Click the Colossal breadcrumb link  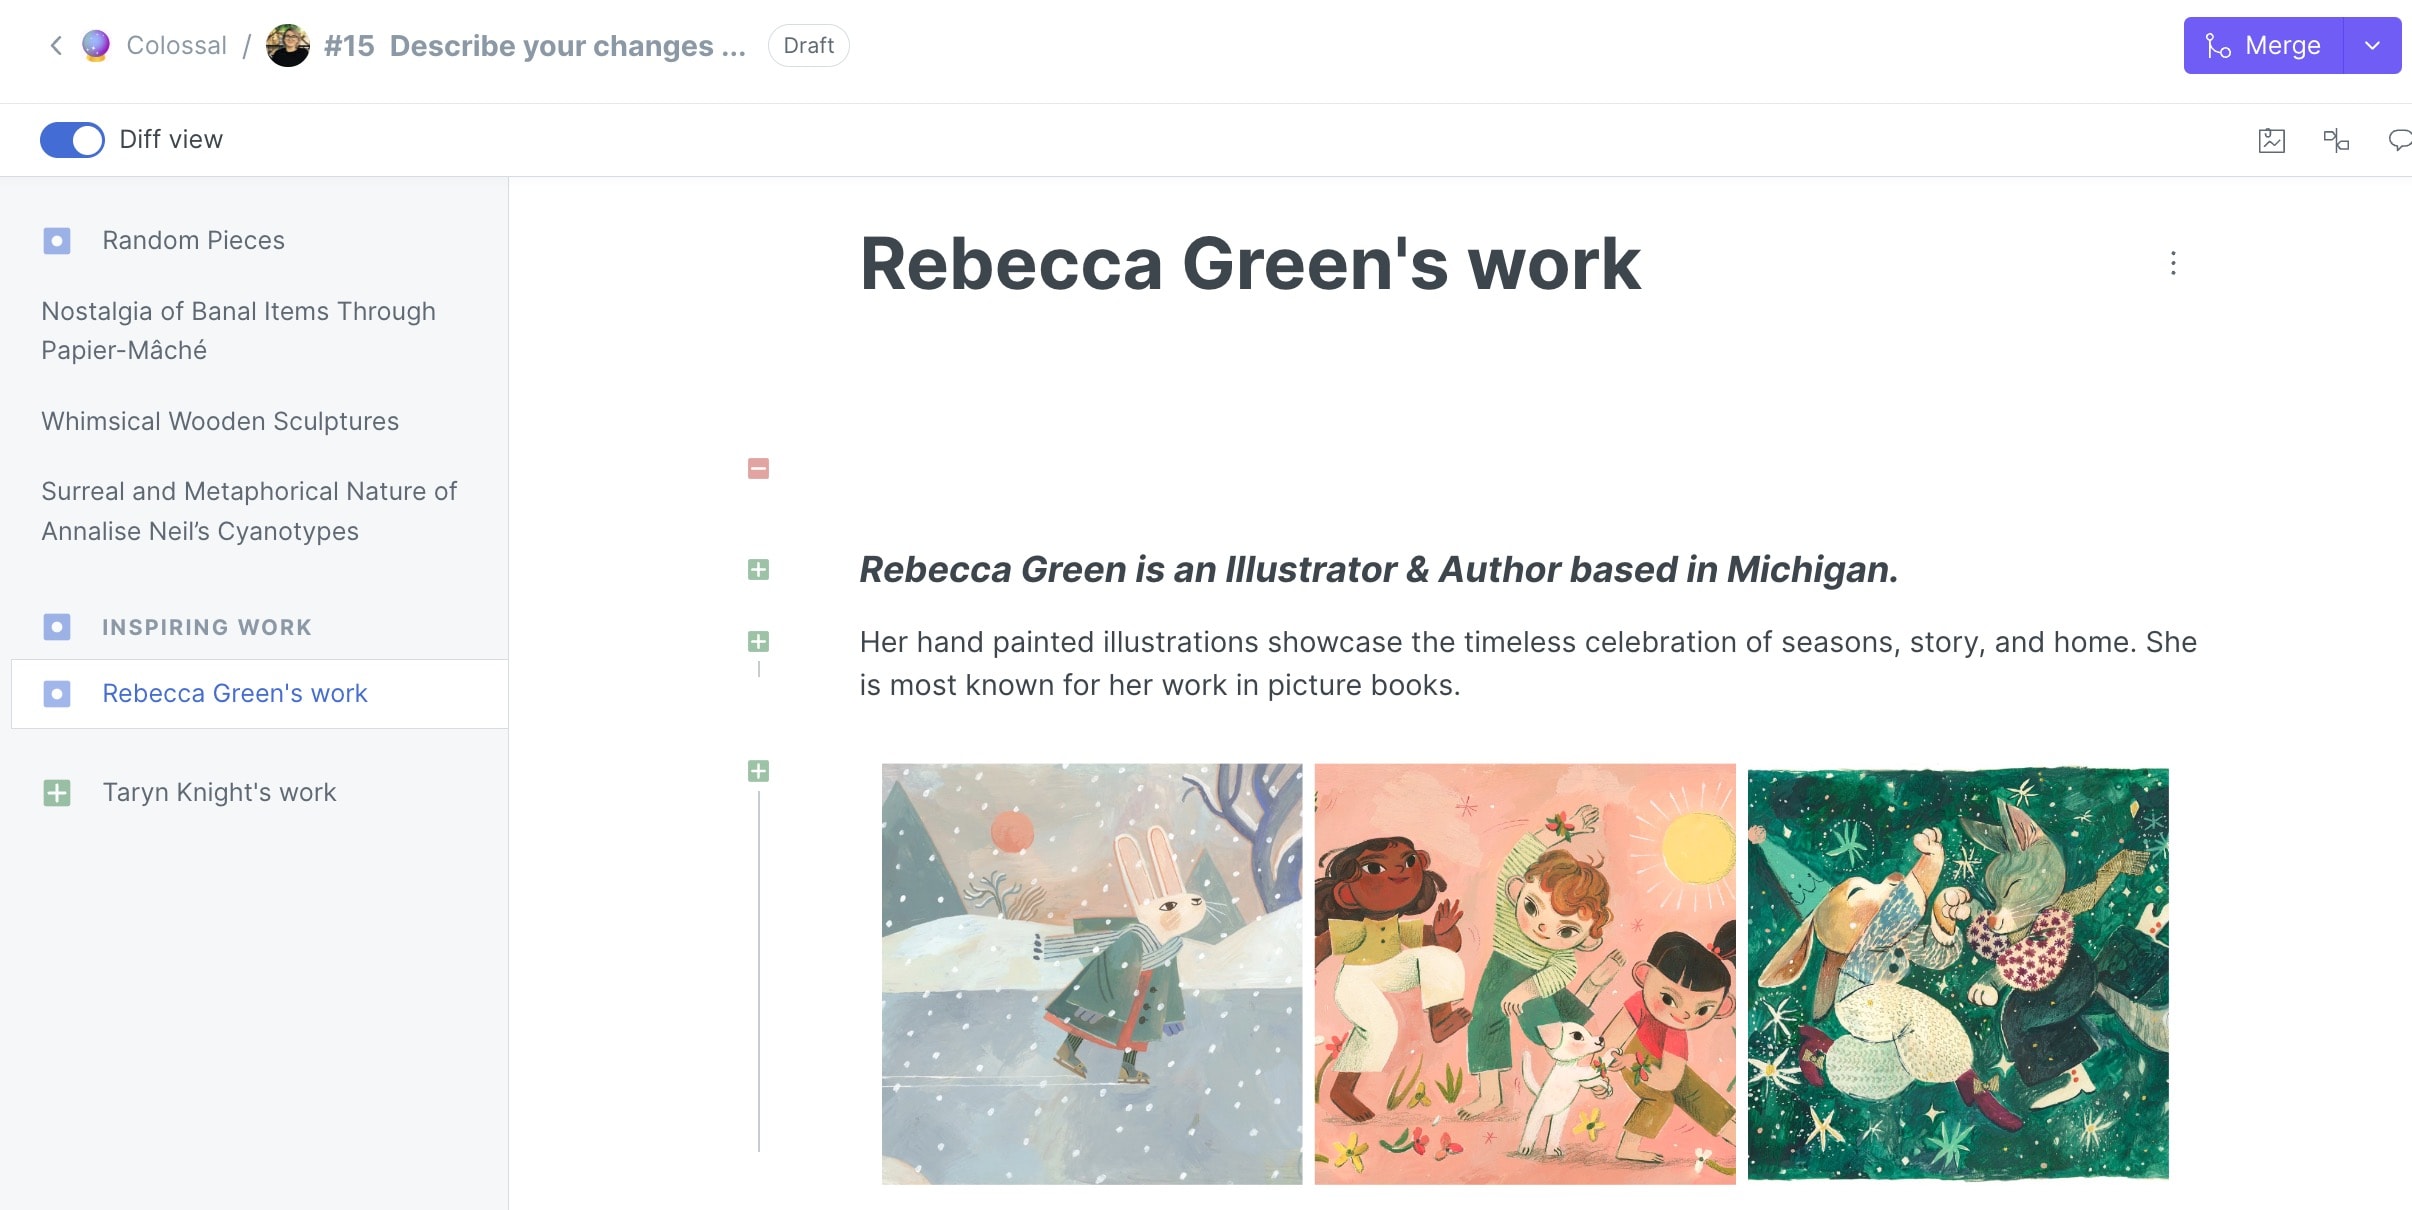coord(177,45)
